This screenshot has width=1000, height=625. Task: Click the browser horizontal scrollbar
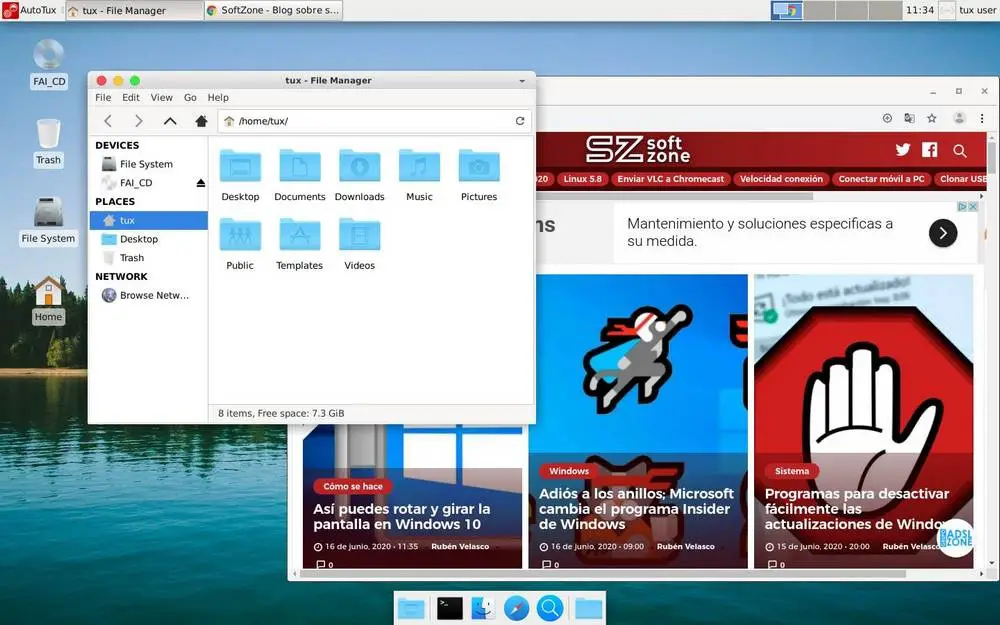click(603, 574)
